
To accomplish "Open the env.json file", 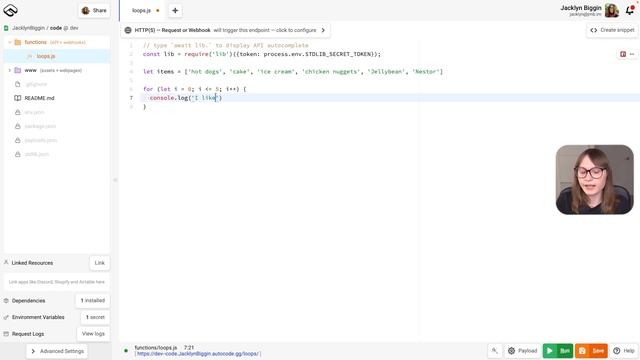I will [34, 112].
